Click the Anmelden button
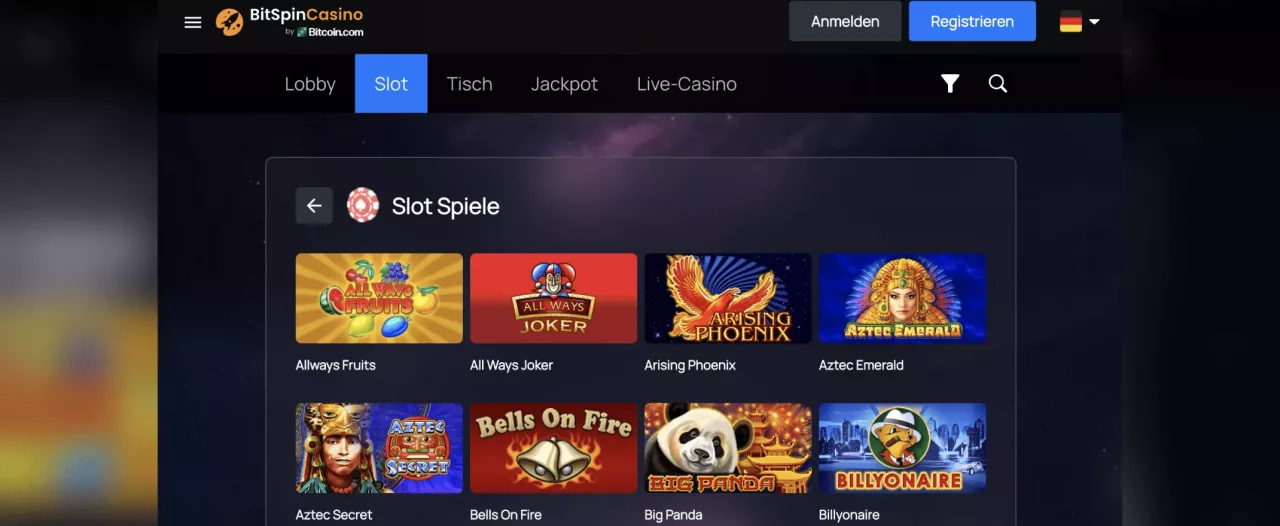Image resolution: width=1280 pixels, height=526 pixels. 845,21
